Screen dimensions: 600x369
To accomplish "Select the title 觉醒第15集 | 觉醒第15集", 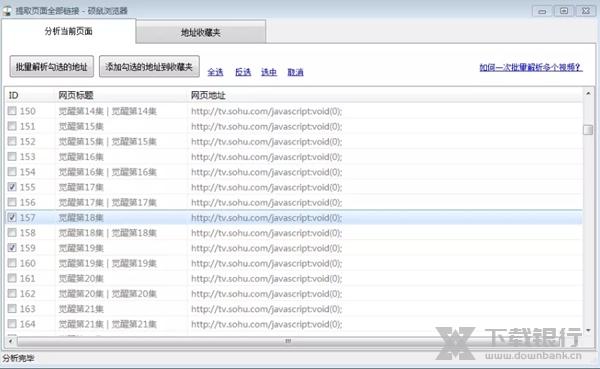I will 108,142.
